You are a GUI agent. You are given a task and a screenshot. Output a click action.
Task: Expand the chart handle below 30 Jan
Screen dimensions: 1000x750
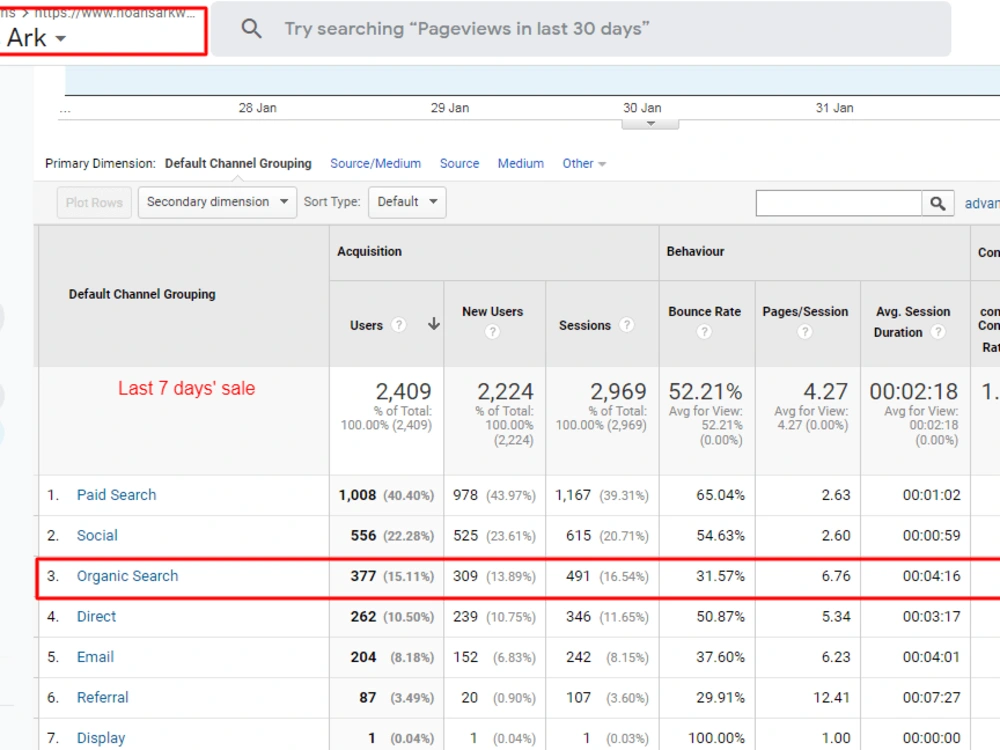(651, 124)
